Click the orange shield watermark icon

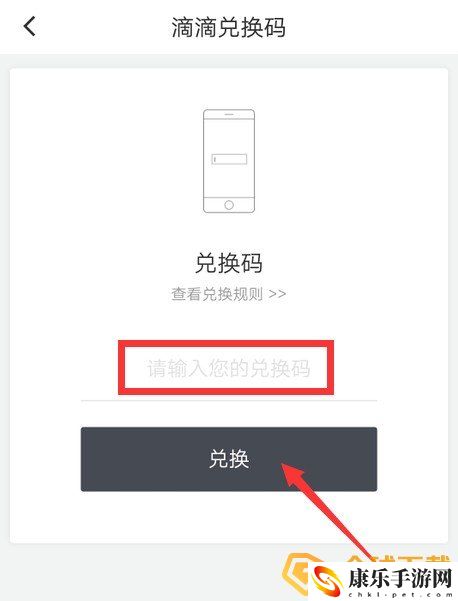[297, 573]
